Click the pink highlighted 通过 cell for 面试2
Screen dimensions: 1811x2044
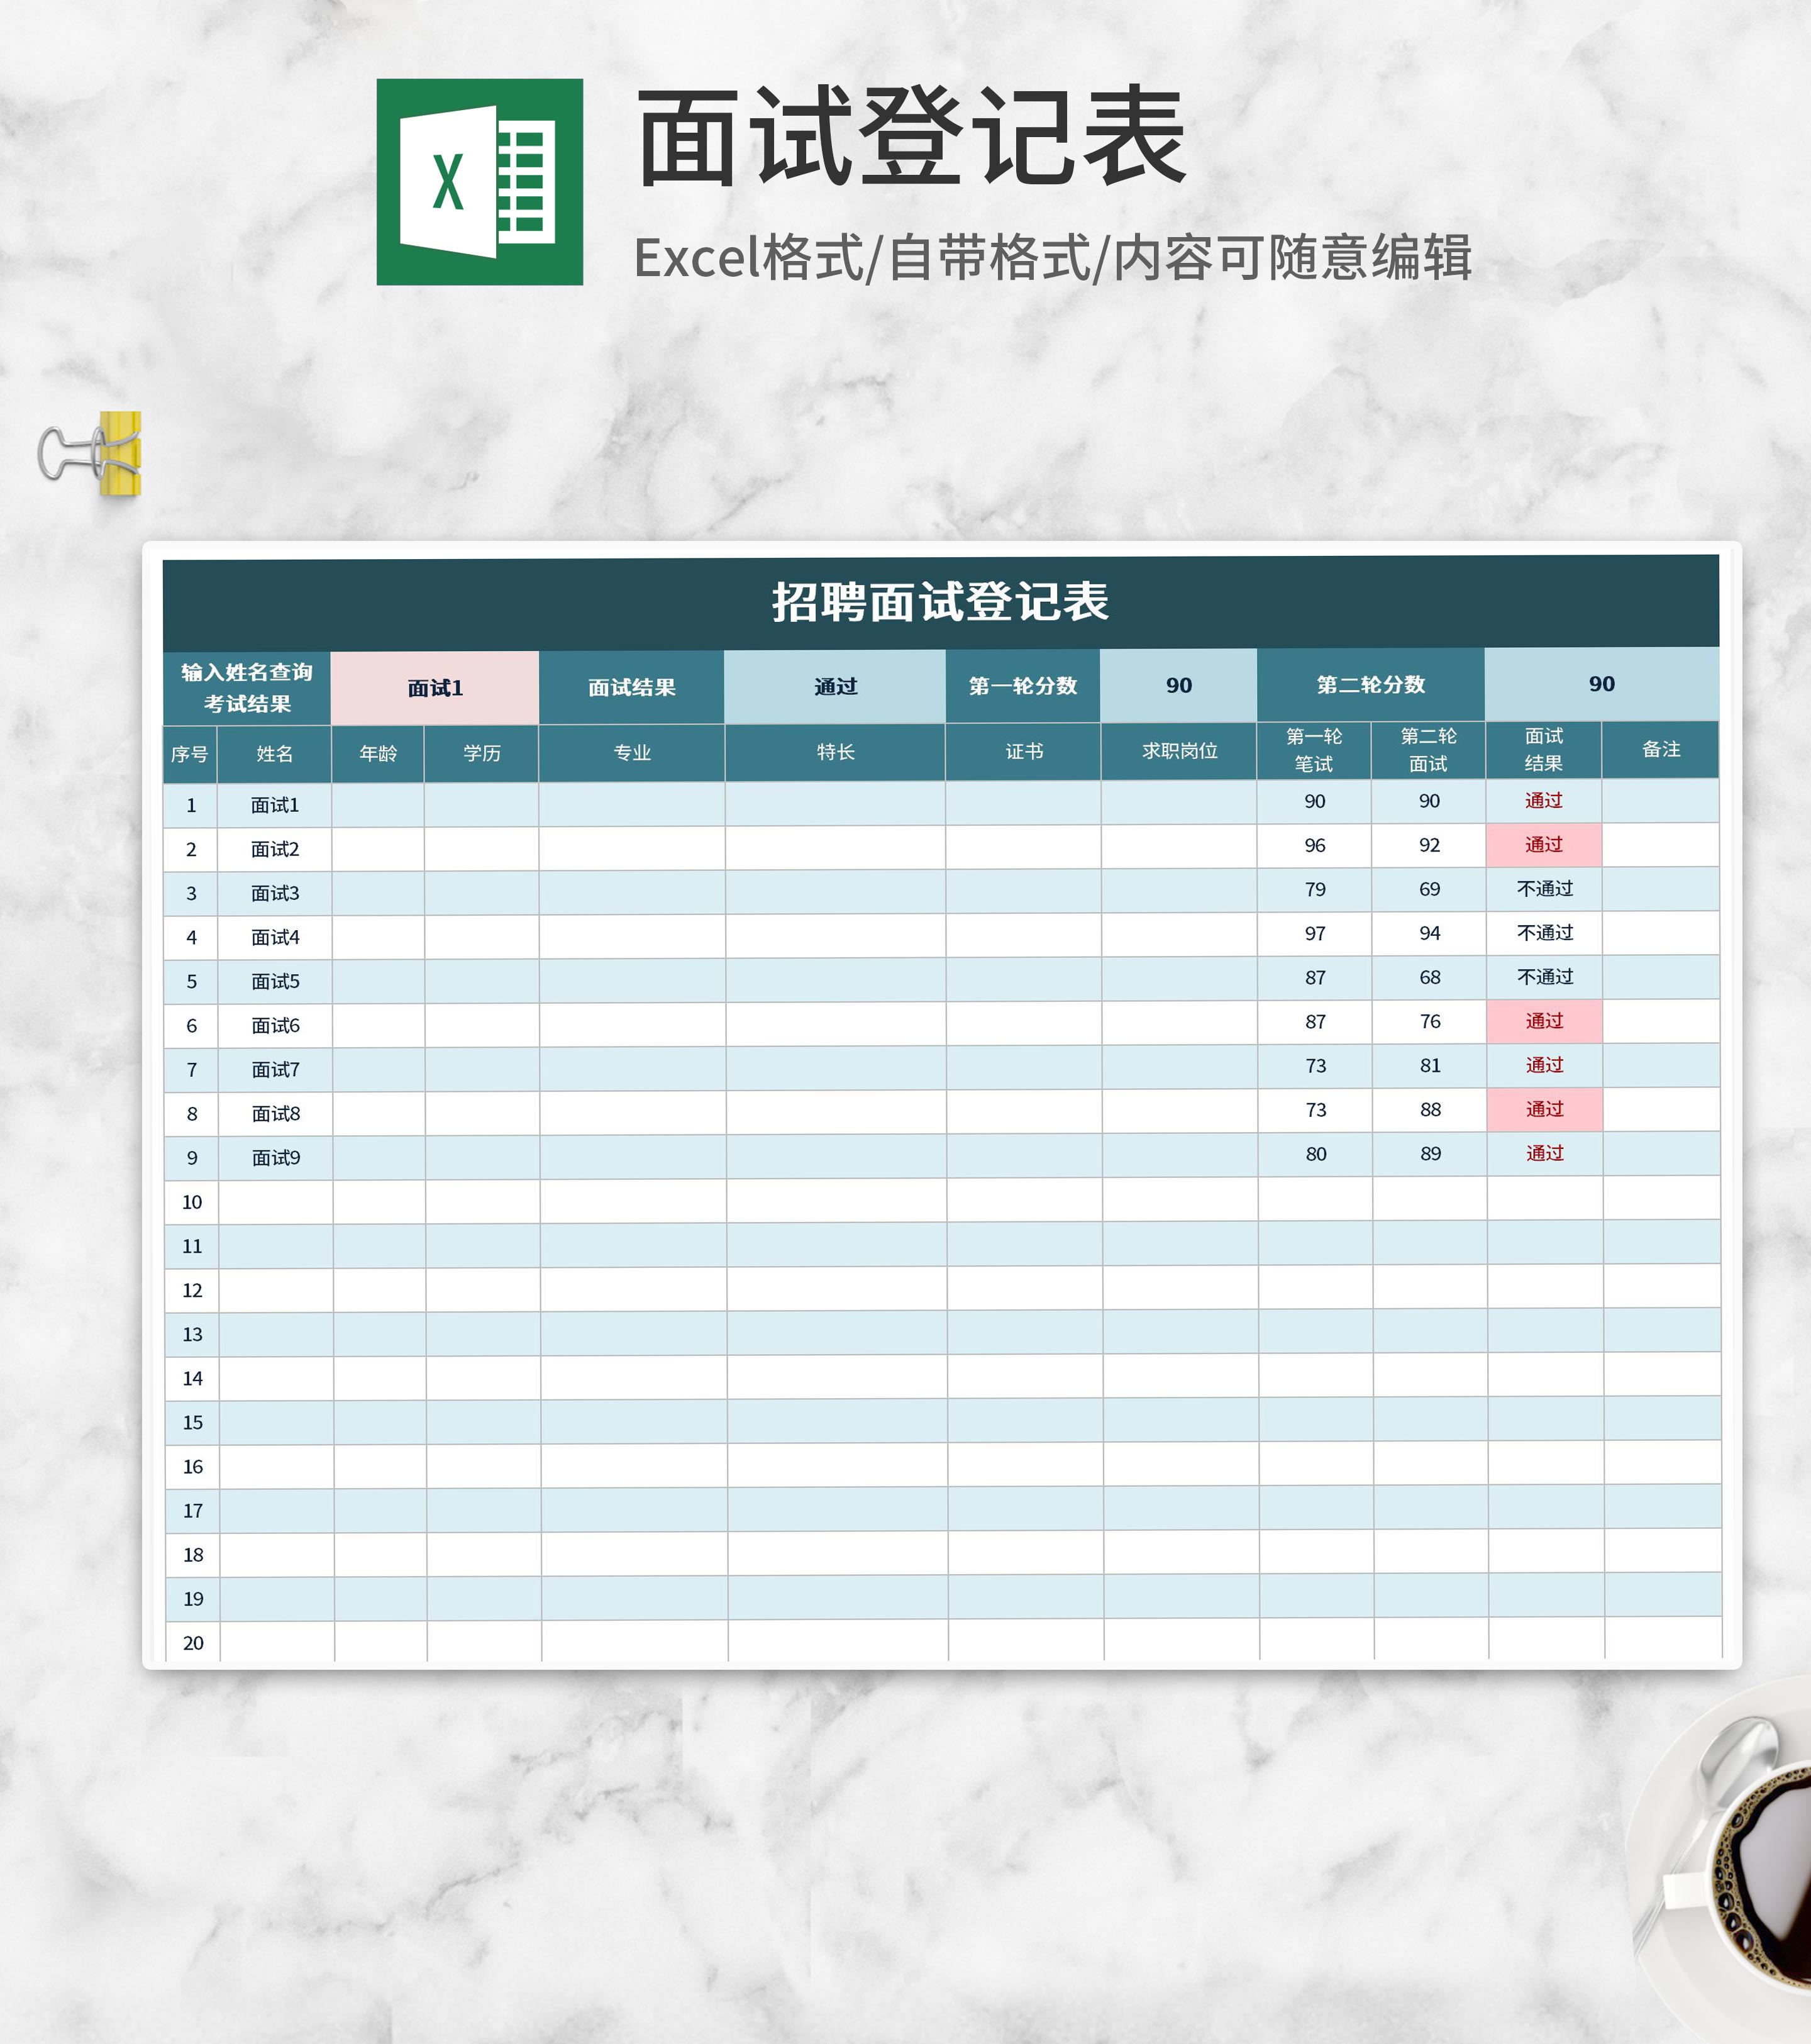pos(1543,845)
